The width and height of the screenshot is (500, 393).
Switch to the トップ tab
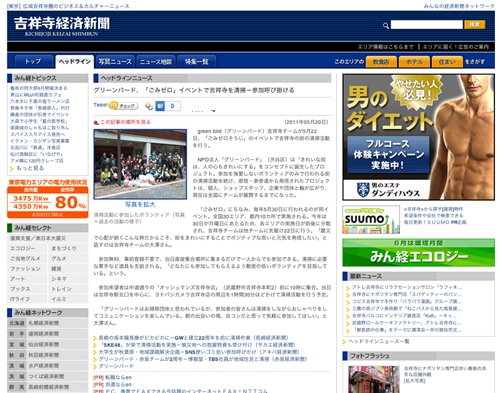[x=33, y=62]
